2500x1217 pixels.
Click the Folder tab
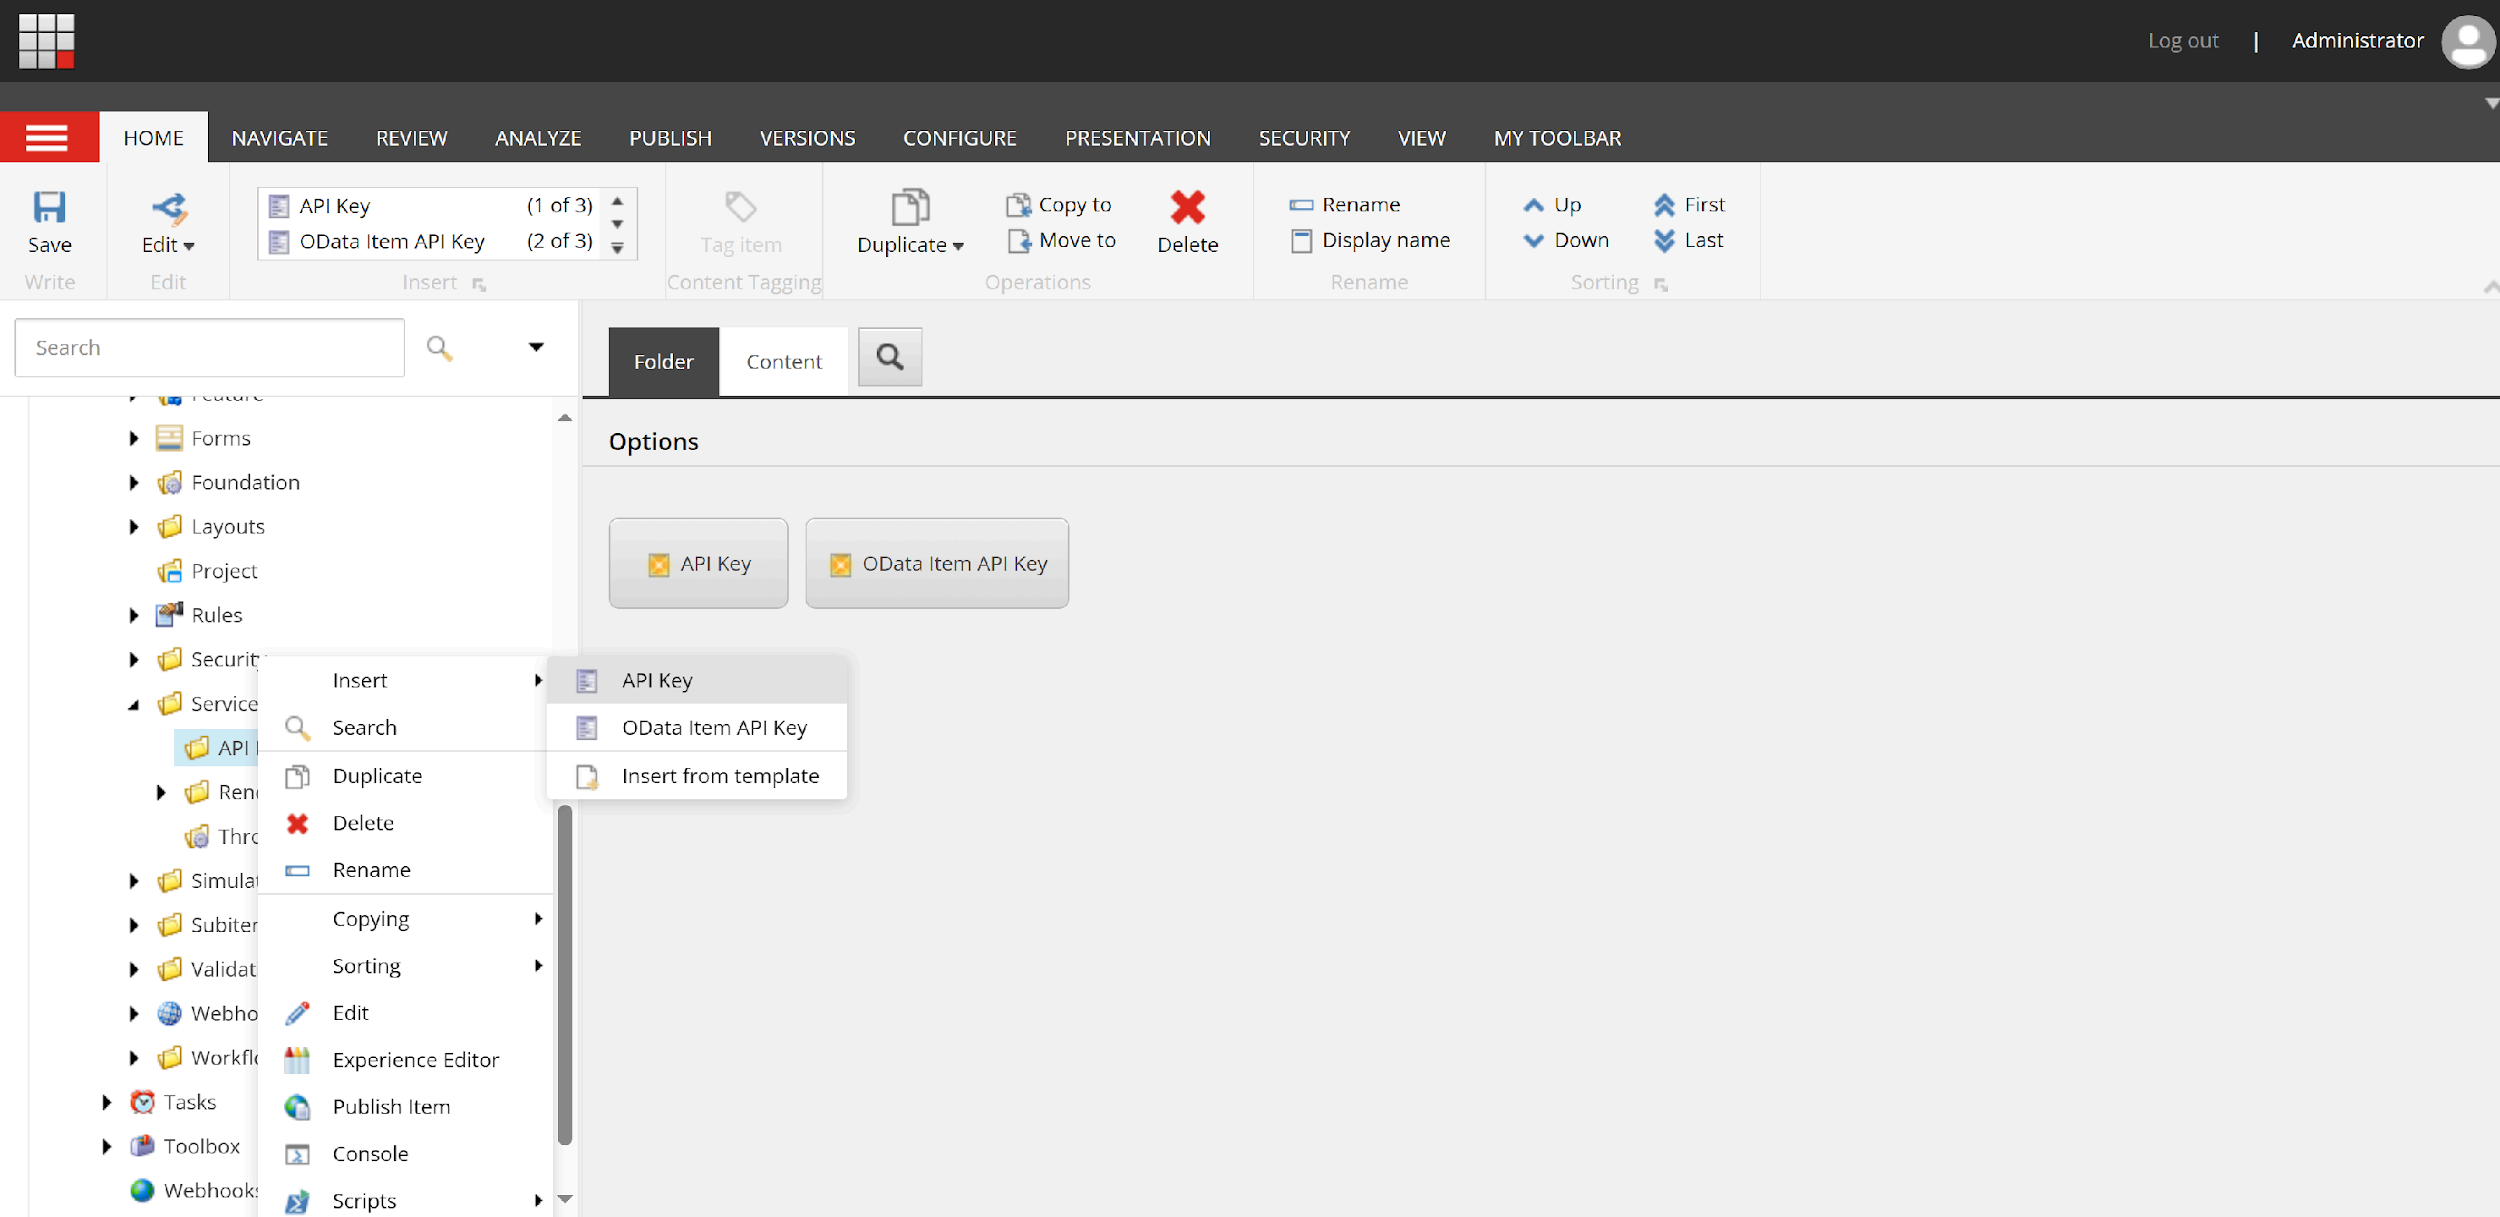(x=663, y=362)
